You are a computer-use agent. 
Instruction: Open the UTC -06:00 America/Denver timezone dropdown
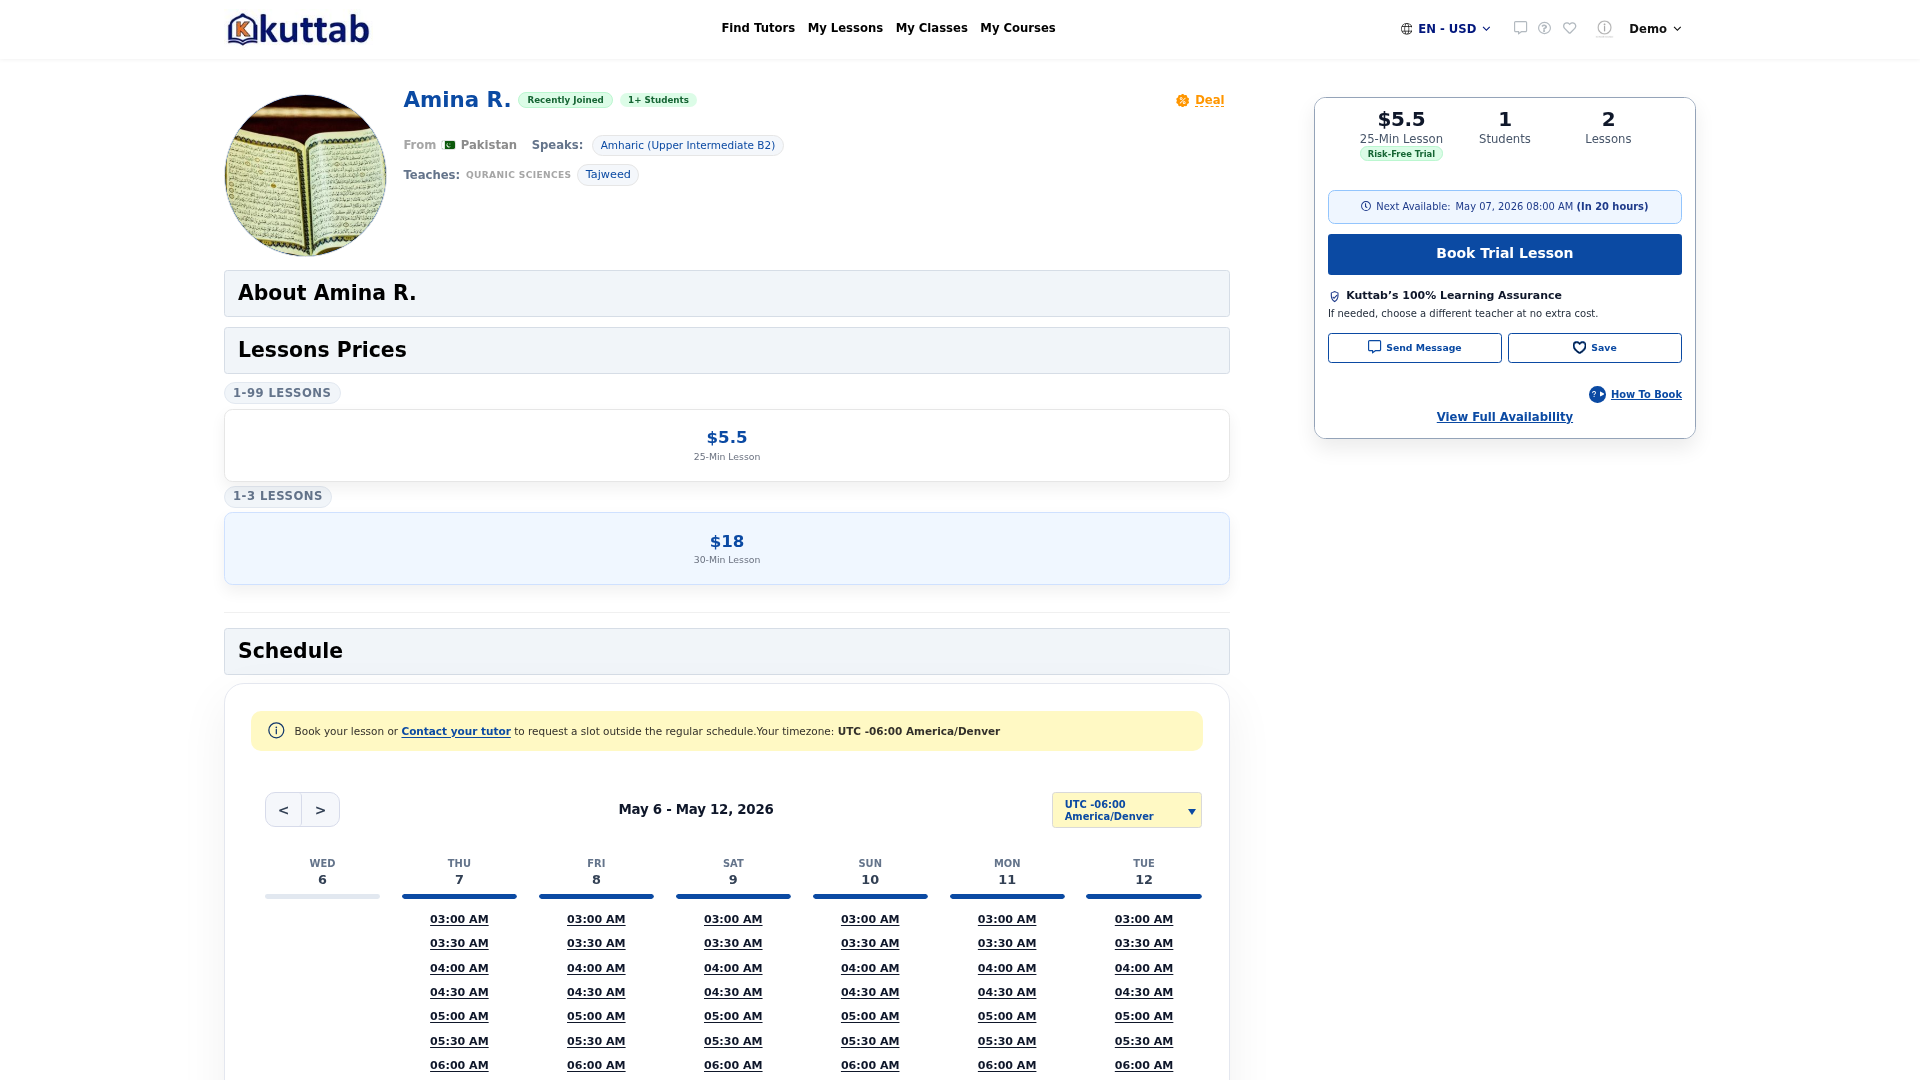pyautogui.click(x=1127, y=810)
